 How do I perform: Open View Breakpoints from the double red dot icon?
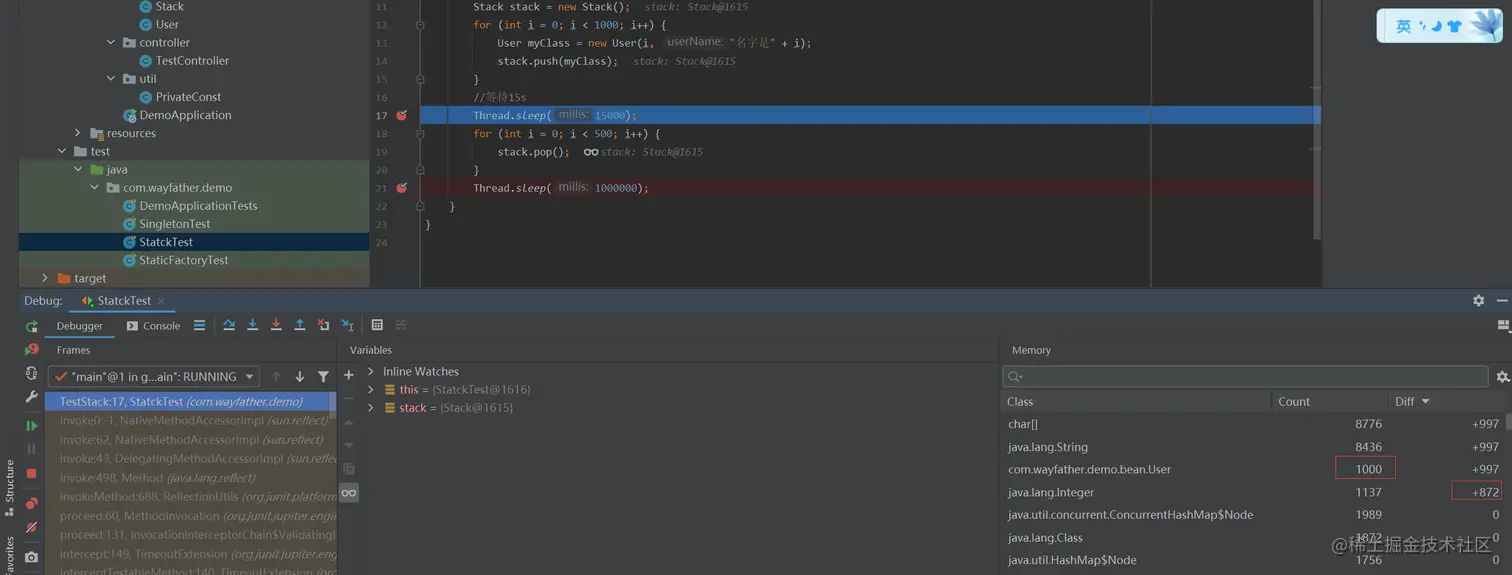(x=32, y=503)
